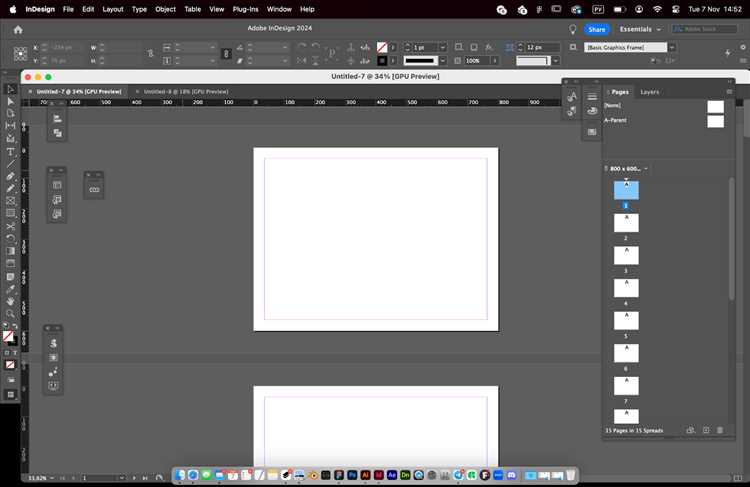
Task: Open the File menu
Action: coord(68,9)
